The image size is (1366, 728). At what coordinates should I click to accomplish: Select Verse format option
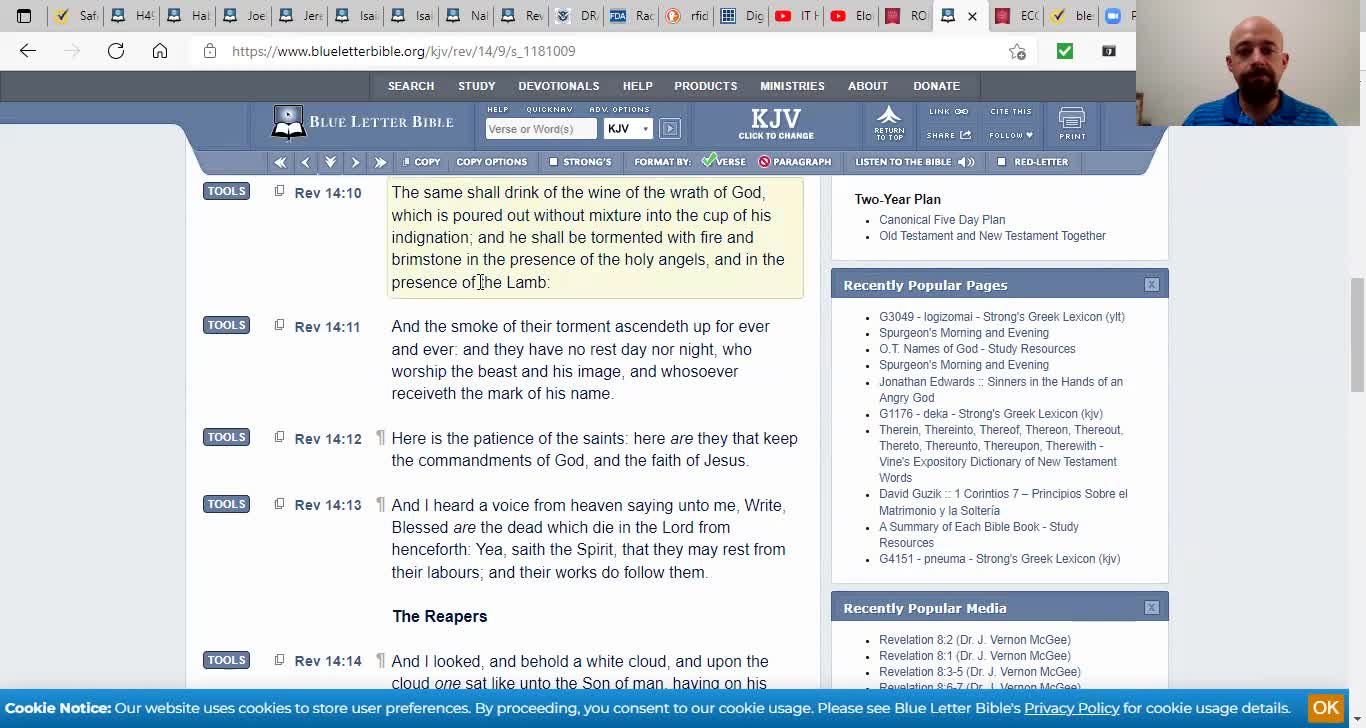point(723,162)
